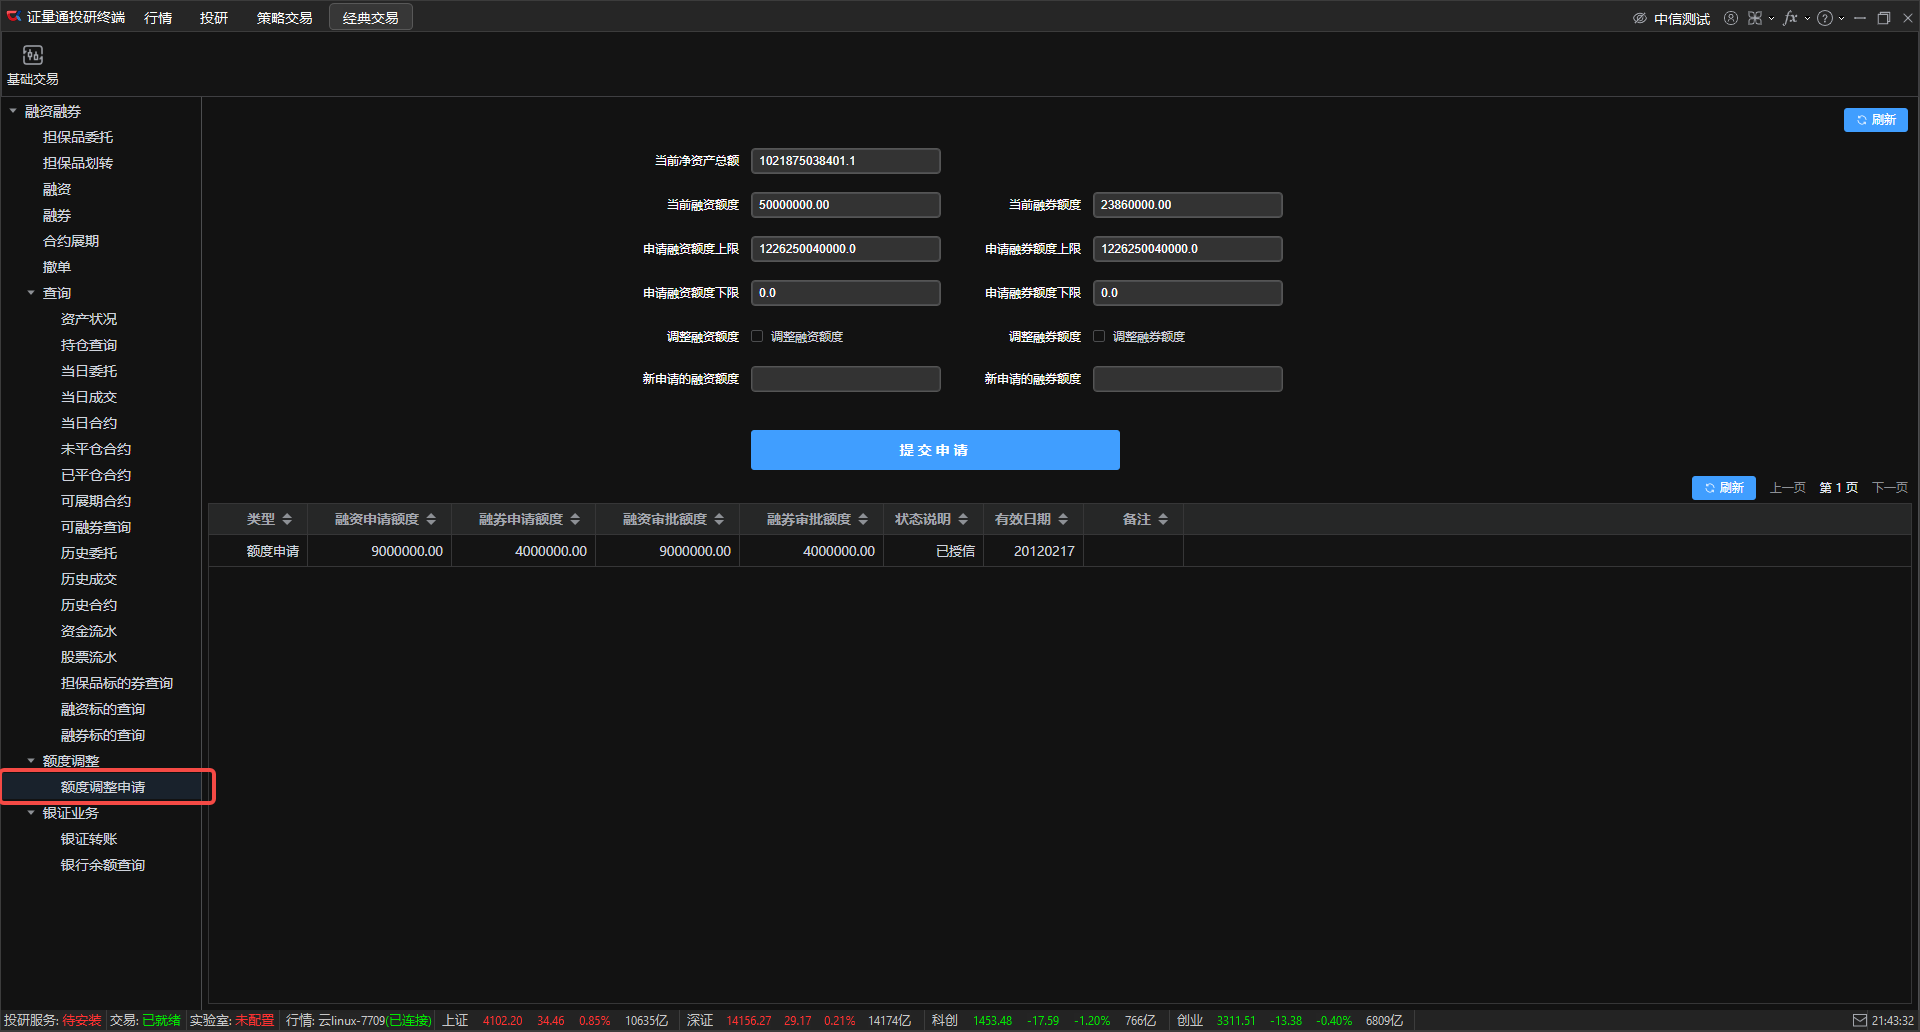Collapse the 银证业务 tree section
This screenshot has width=1920, height=1032.
pos(31,813)
